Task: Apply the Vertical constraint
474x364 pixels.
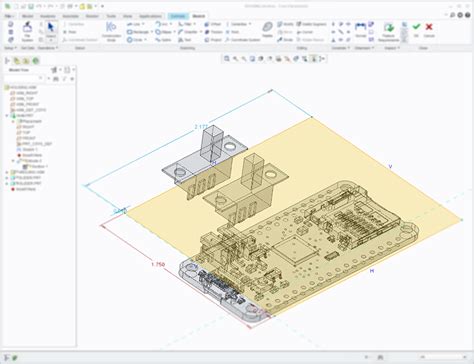Action: pos(333,24)
